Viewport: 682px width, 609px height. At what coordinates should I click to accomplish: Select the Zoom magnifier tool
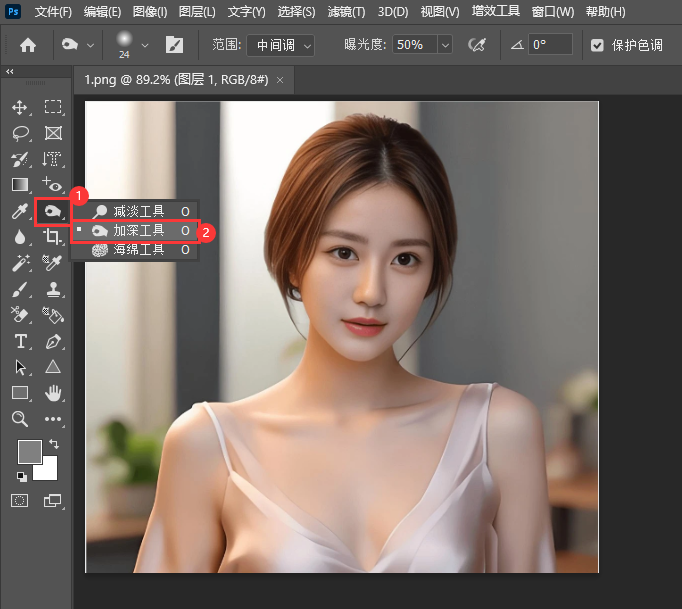pos(20,419)
